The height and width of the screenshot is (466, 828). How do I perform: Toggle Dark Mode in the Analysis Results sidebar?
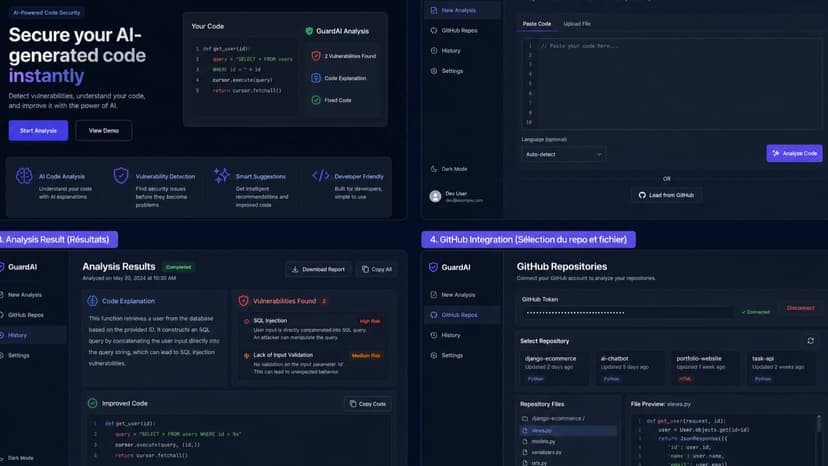17,458
